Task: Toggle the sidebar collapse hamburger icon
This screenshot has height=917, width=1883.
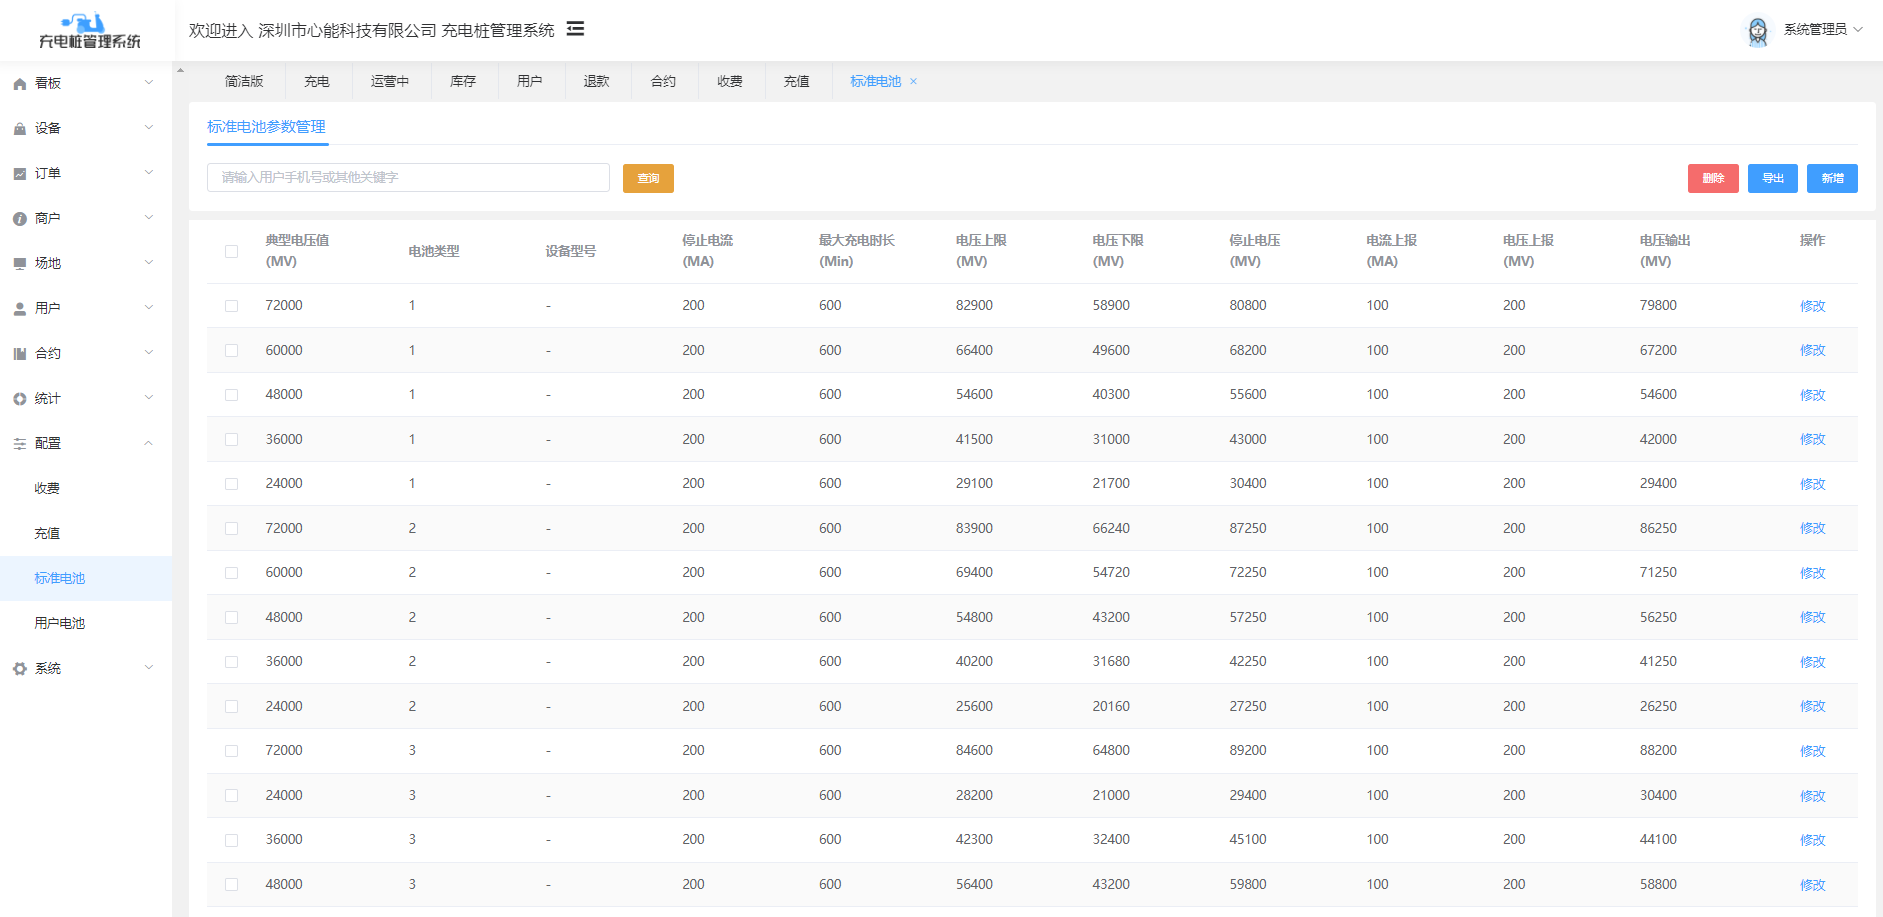Action: pos(575,29)
